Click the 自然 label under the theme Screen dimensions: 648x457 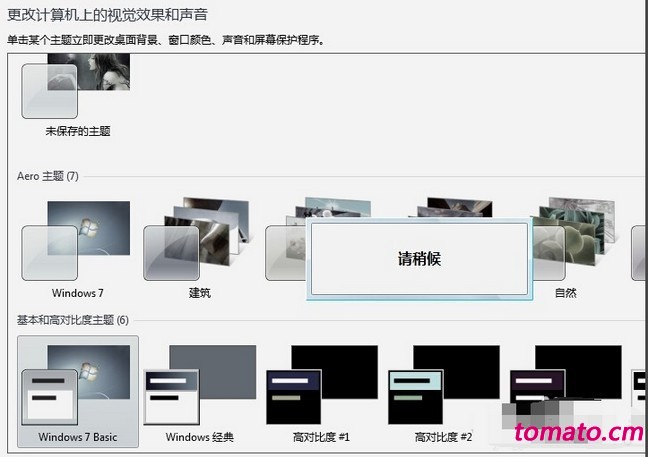tap(565, 293)
